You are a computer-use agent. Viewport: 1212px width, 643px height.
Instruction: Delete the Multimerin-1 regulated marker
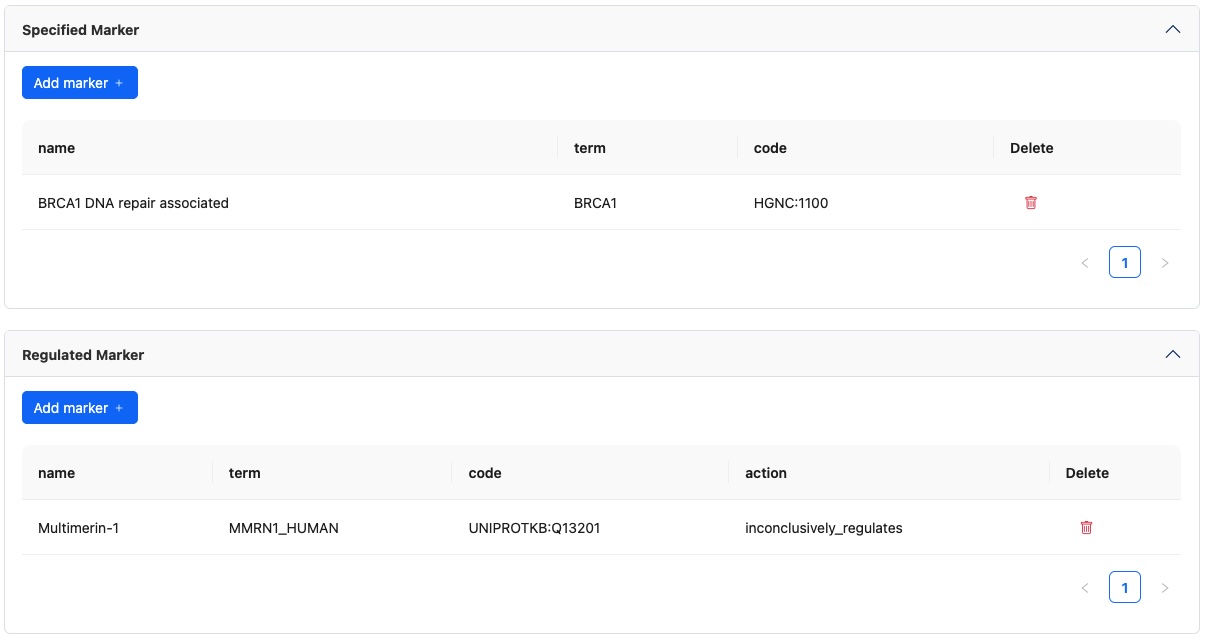pos(1086,528)
